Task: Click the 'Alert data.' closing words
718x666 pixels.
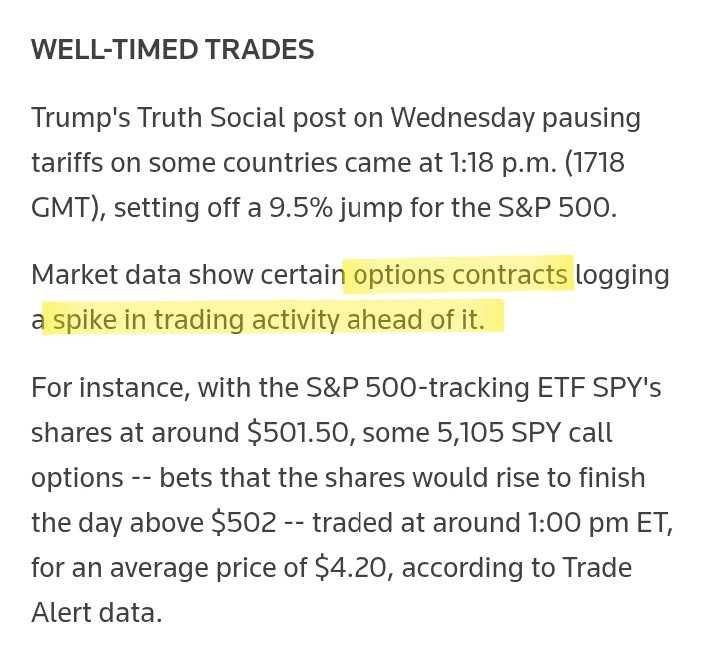Action: [97, 612]
